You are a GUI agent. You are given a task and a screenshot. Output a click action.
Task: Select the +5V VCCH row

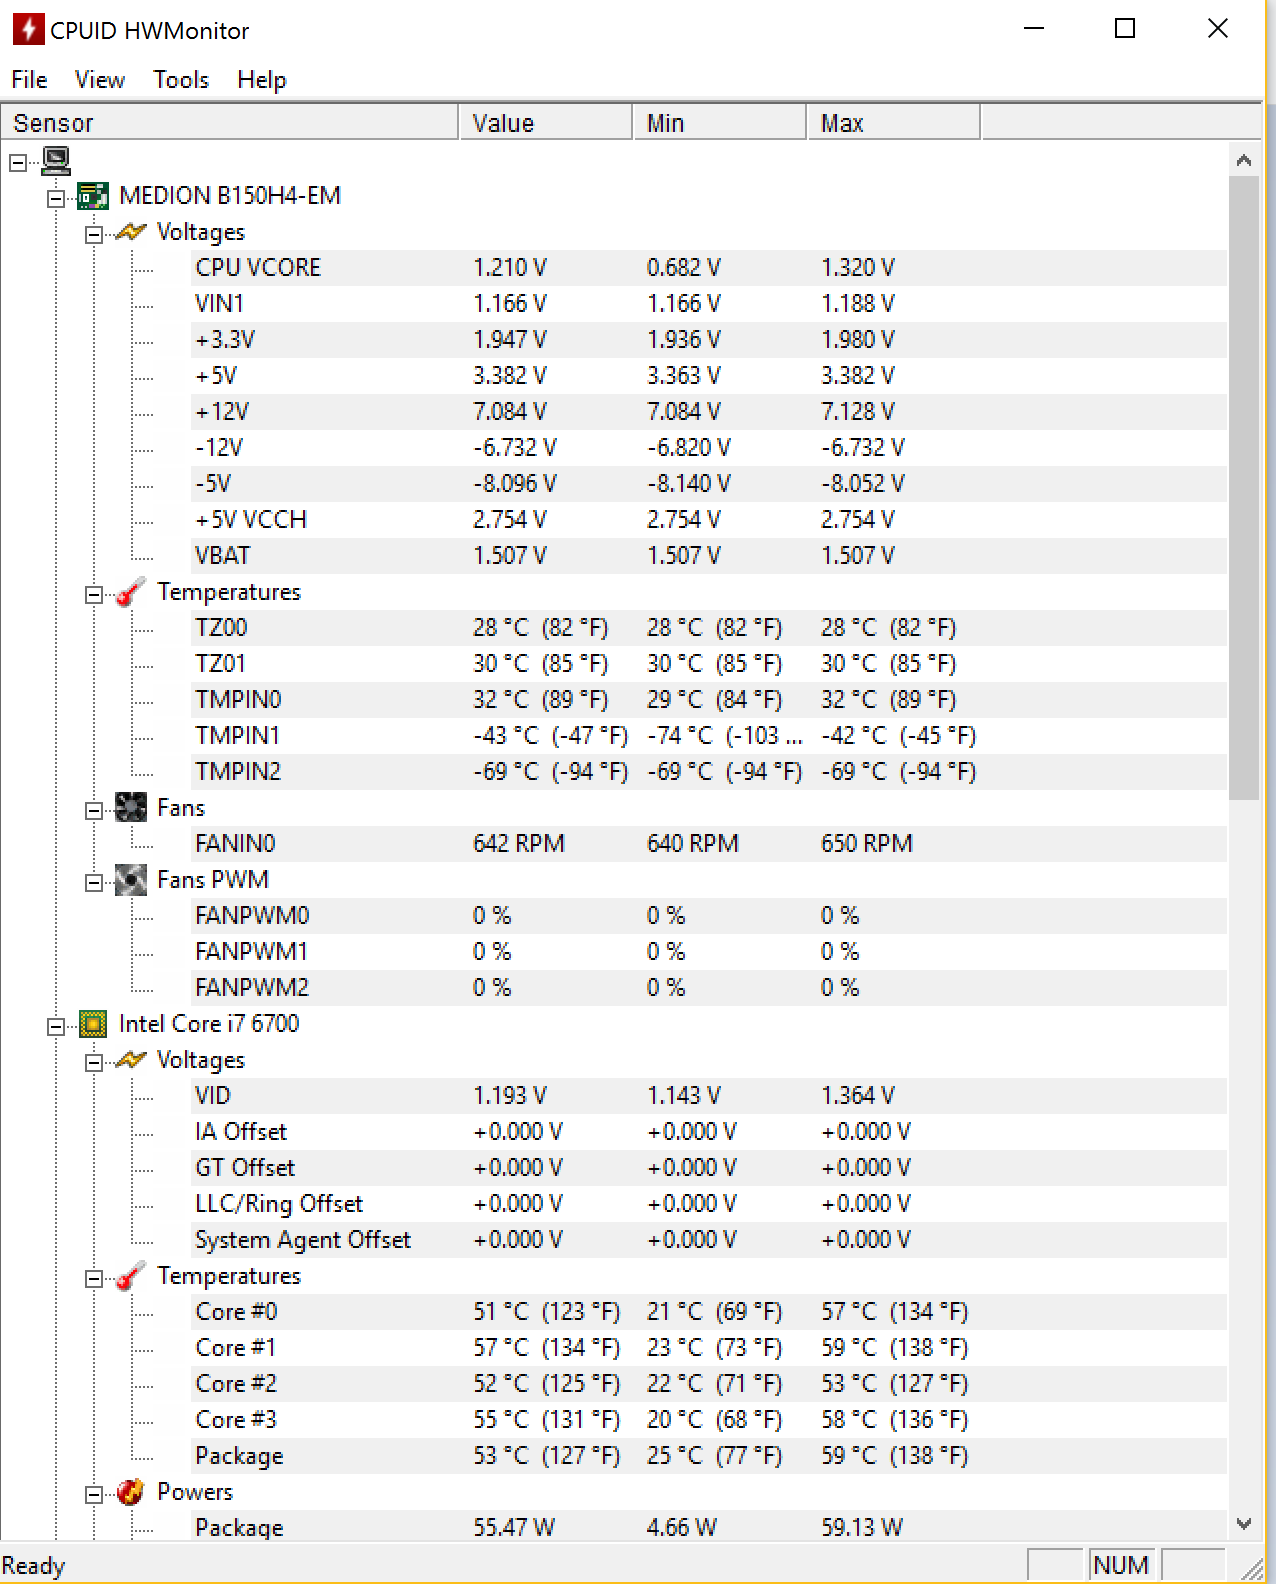[x=709, y=520]
